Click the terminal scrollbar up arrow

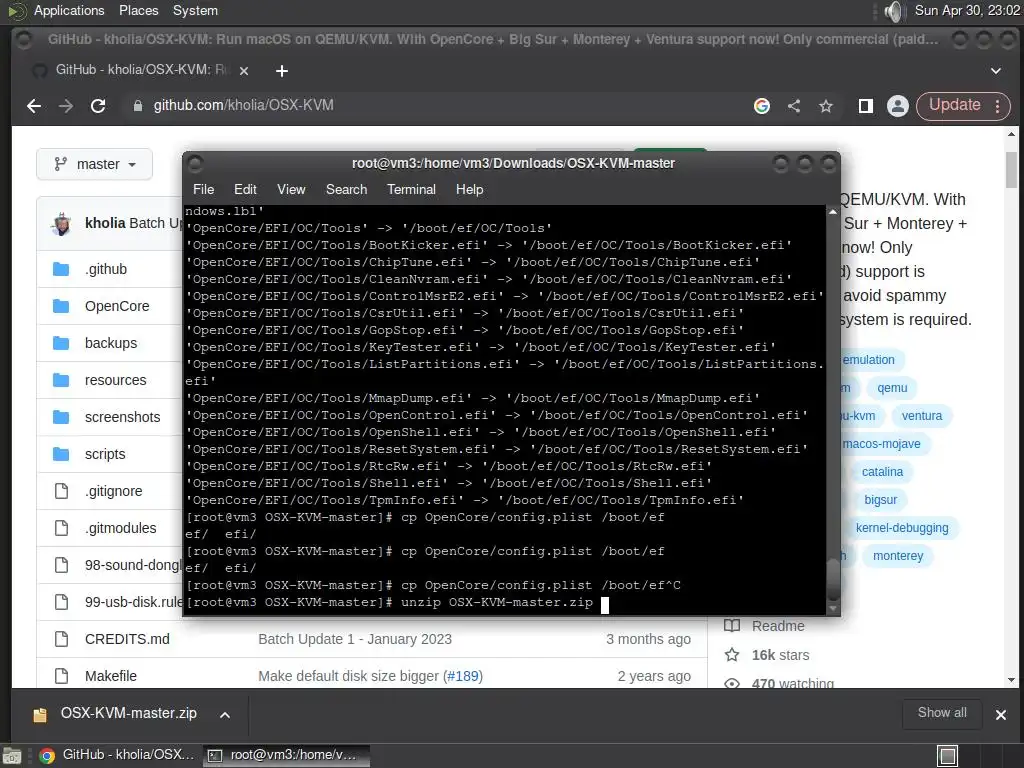(x=833, y=212)
